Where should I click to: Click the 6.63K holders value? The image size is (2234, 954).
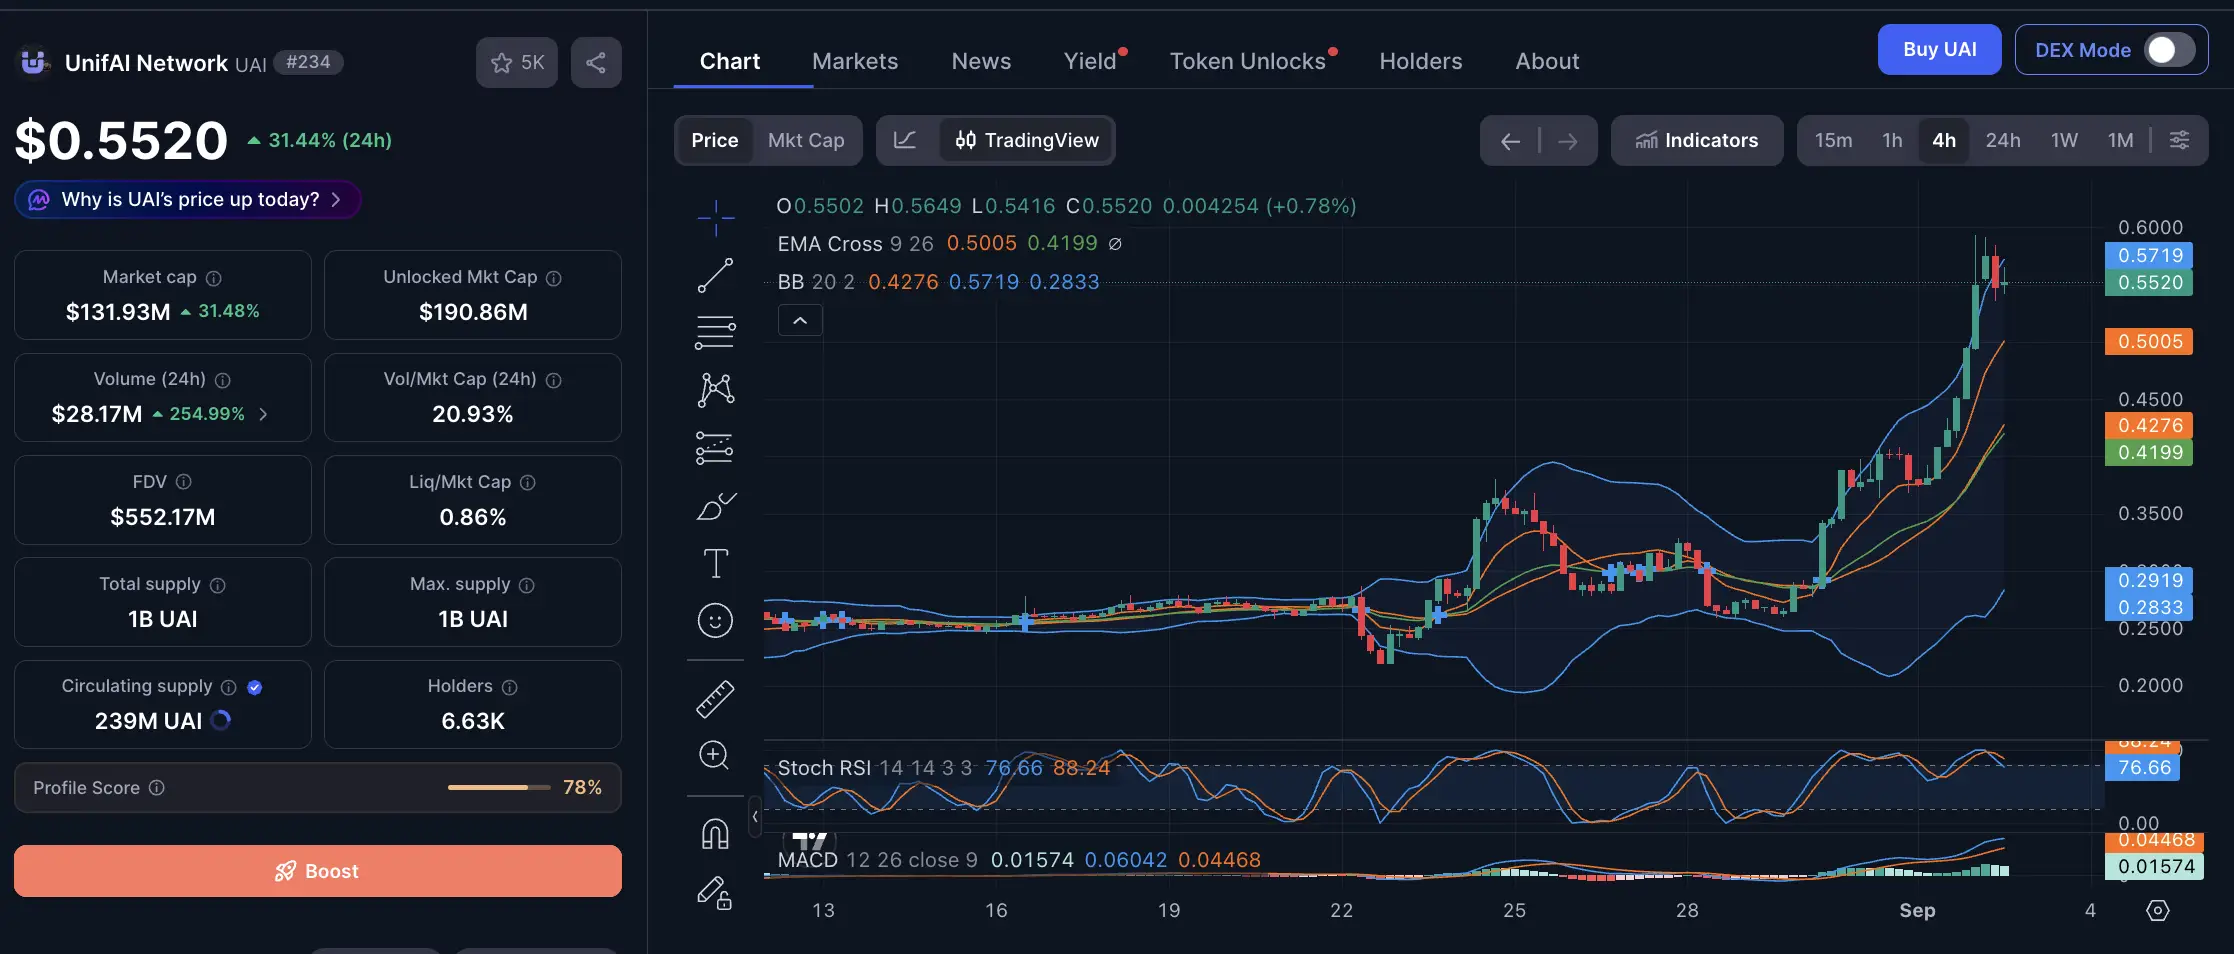click(473, 721)
